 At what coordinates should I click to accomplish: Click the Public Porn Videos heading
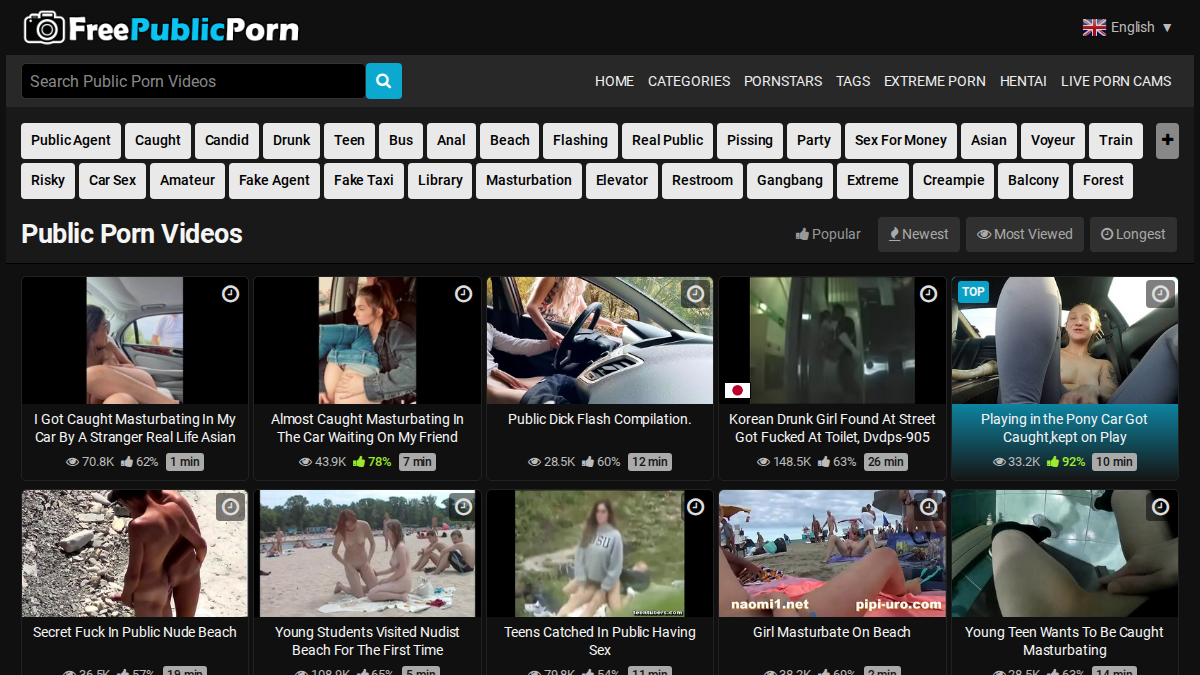click(132, 234)
